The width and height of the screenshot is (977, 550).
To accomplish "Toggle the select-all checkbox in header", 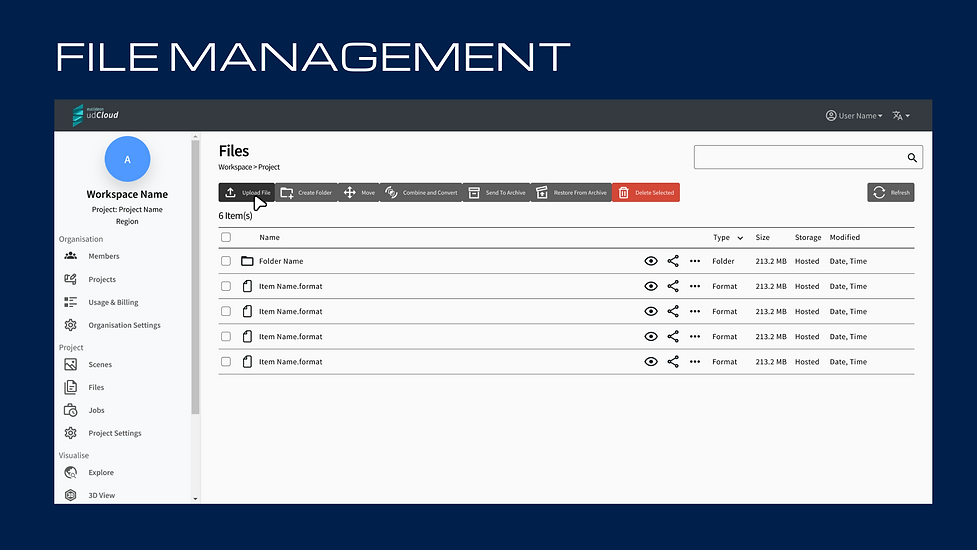I will tap(226, 237).
